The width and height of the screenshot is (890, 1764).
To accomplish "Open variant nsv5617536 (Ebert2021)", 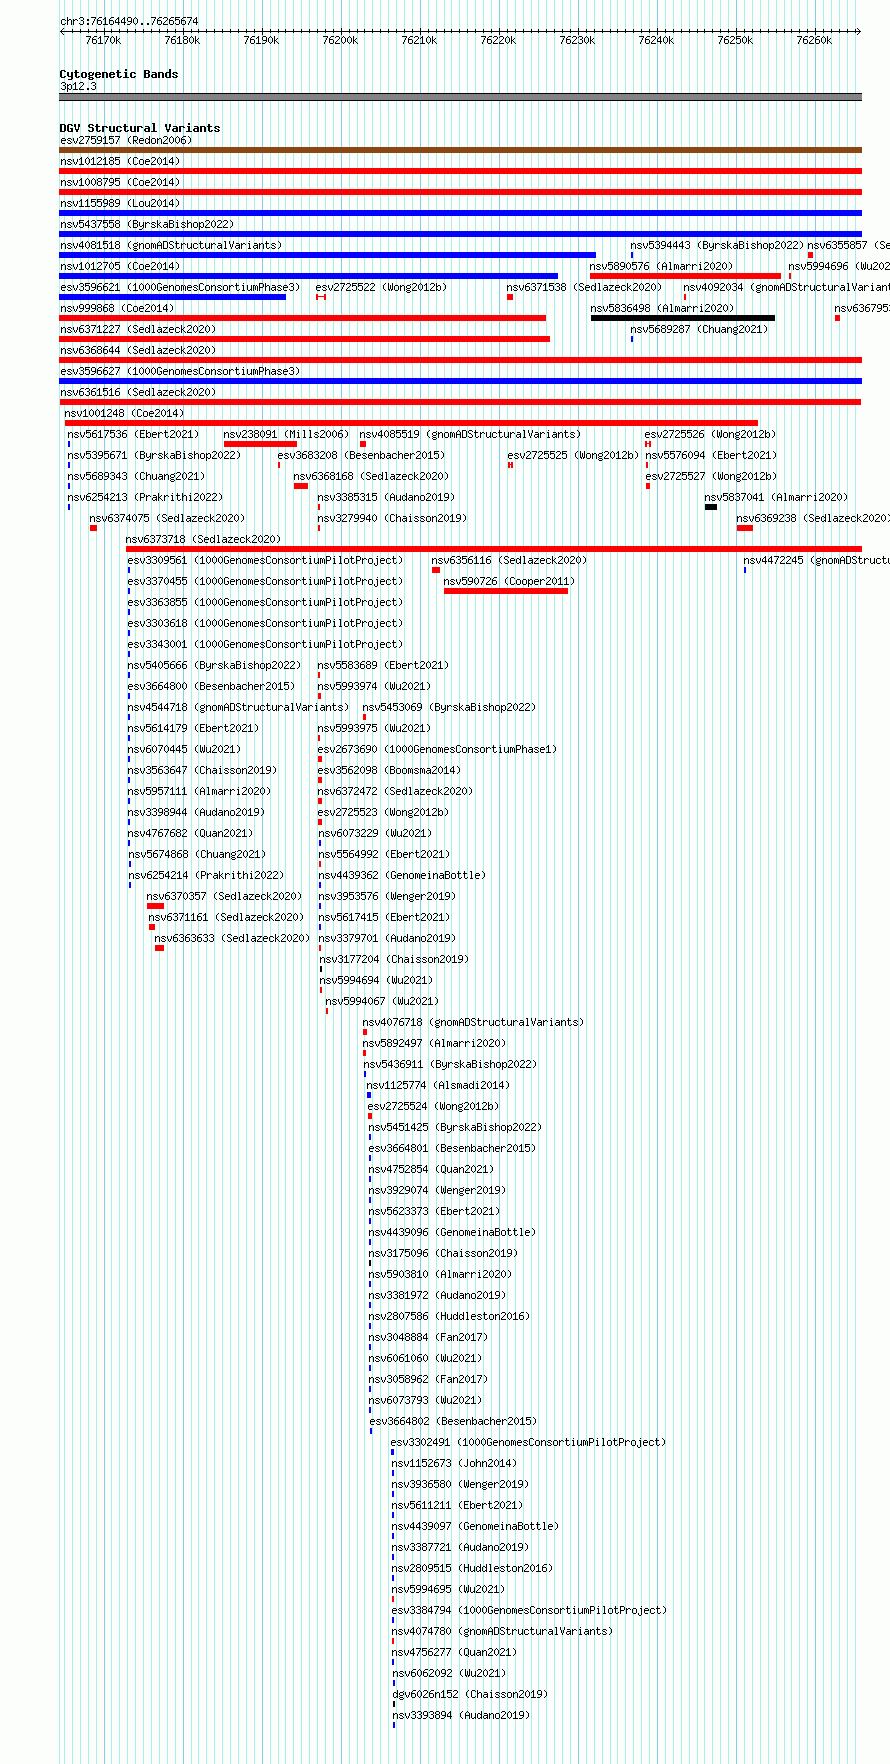I will (x=134, y=435).
